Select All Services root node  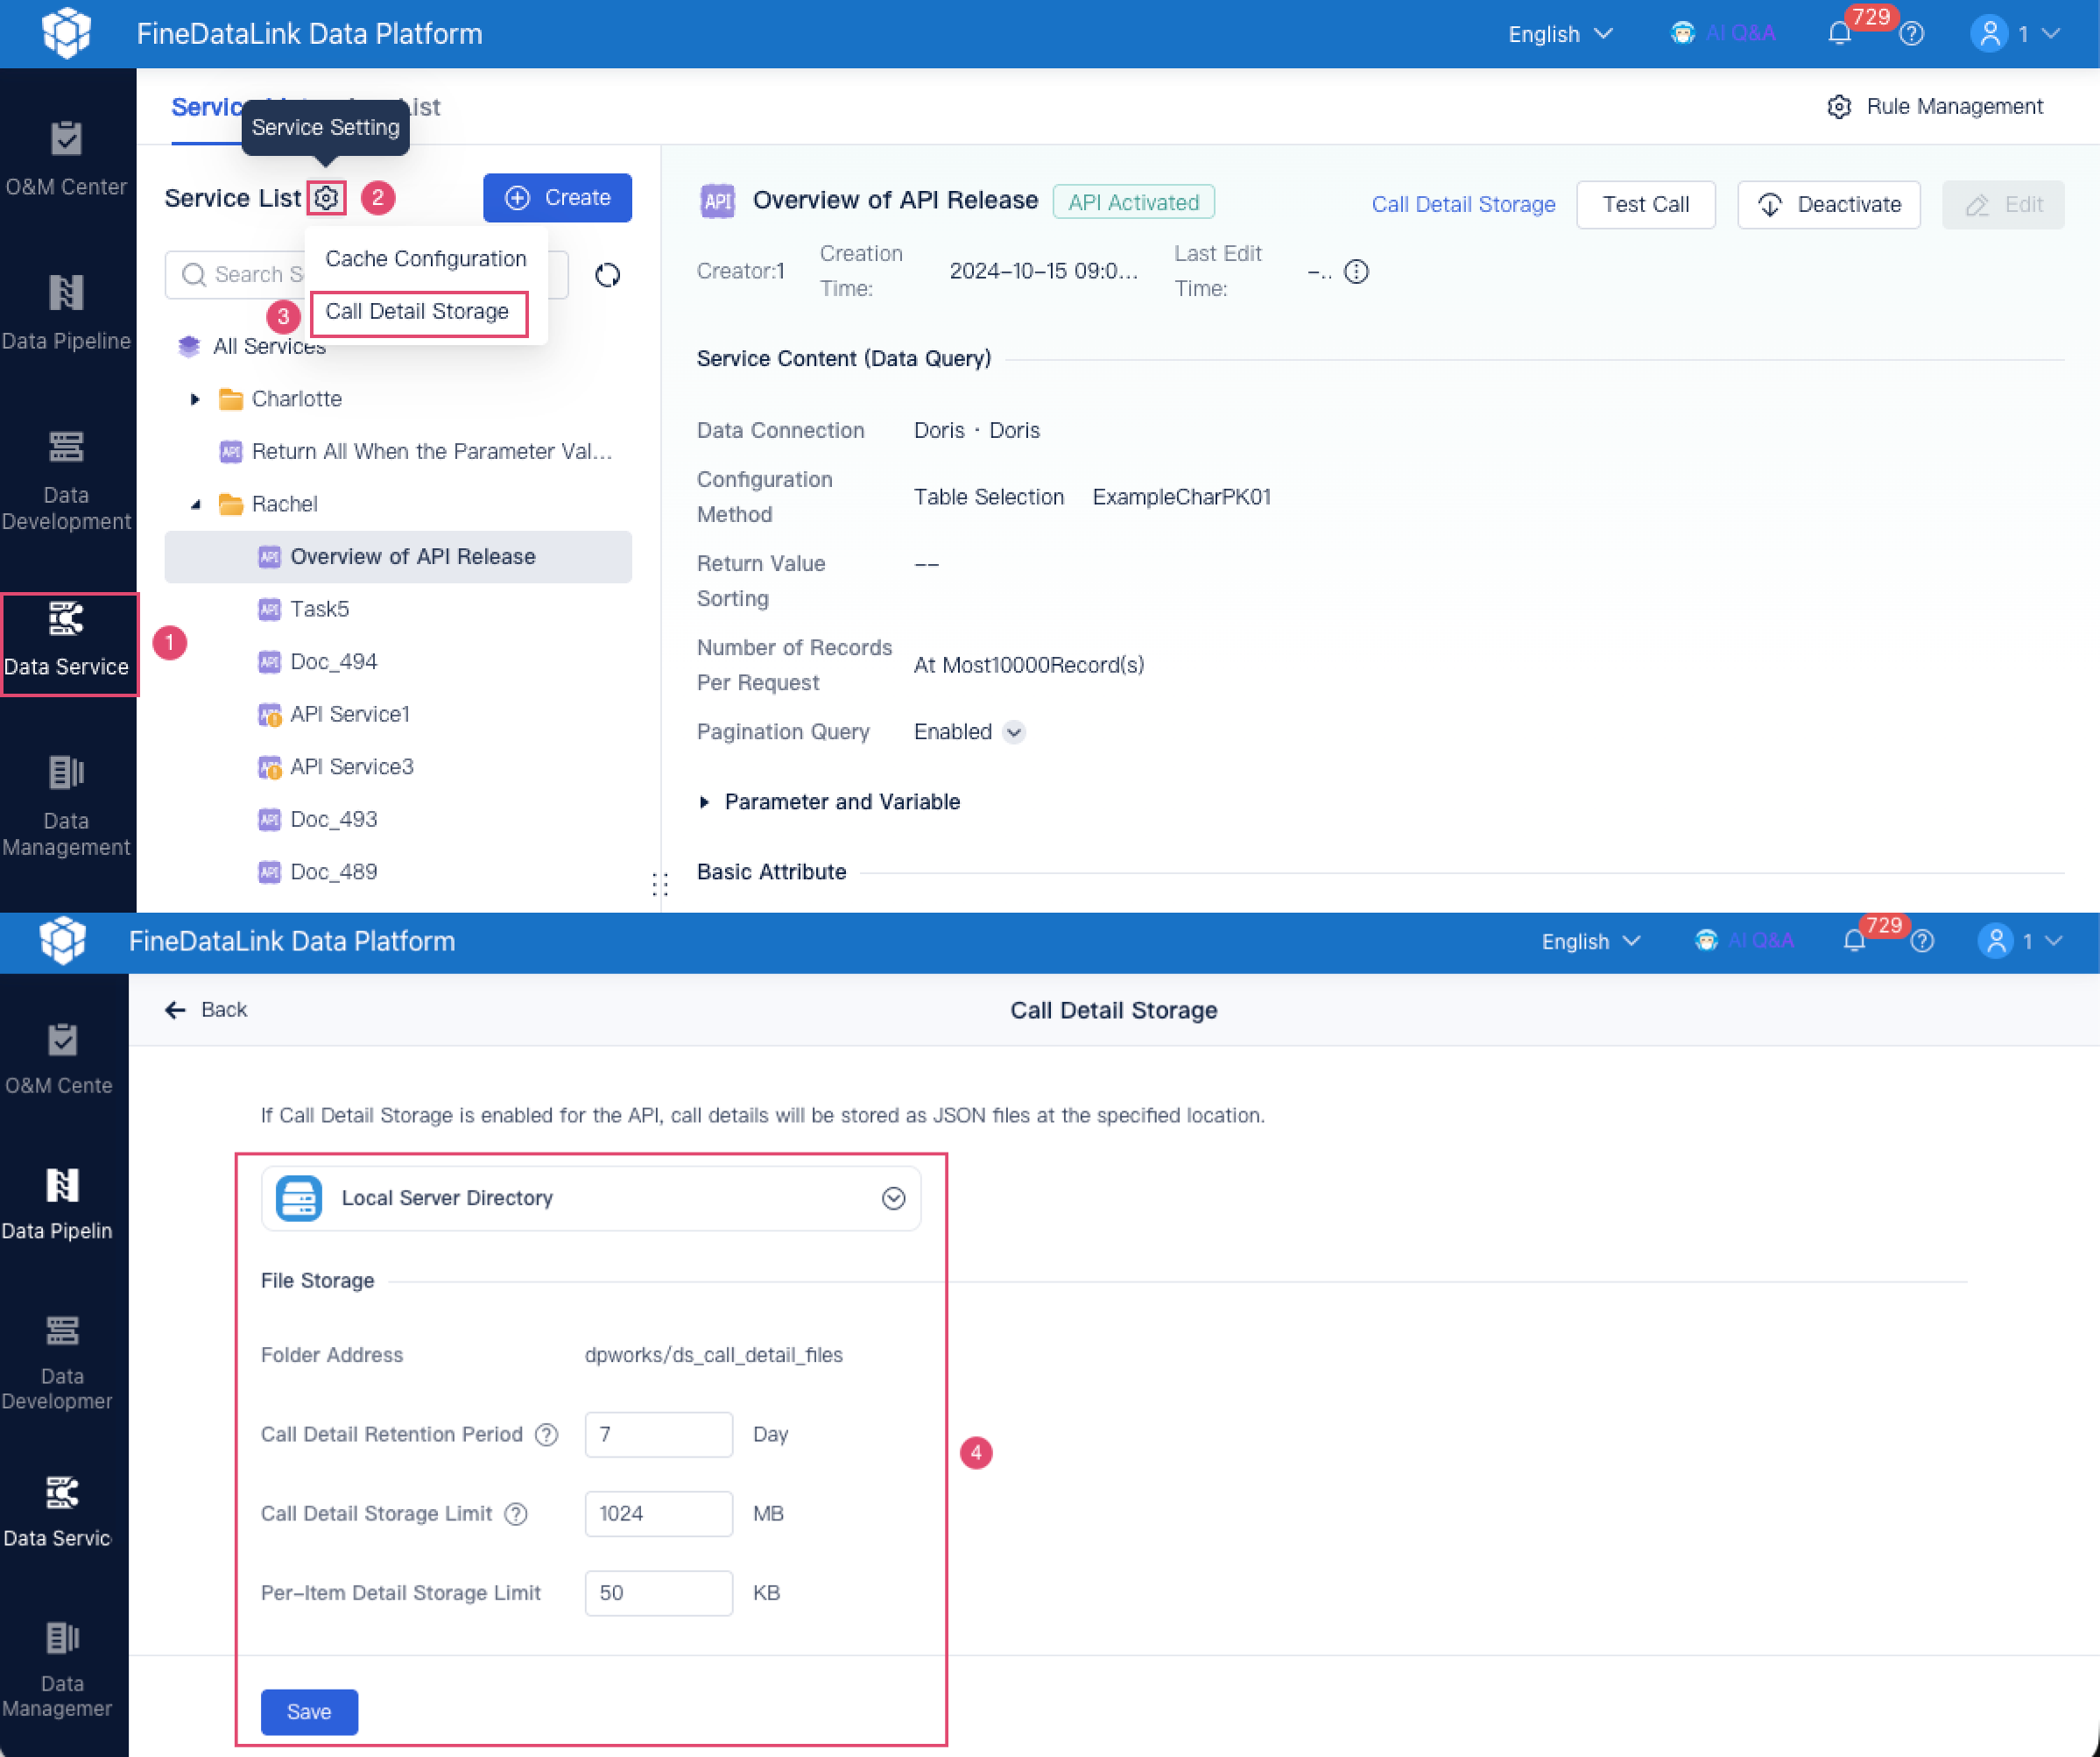(x=252, y=346)
